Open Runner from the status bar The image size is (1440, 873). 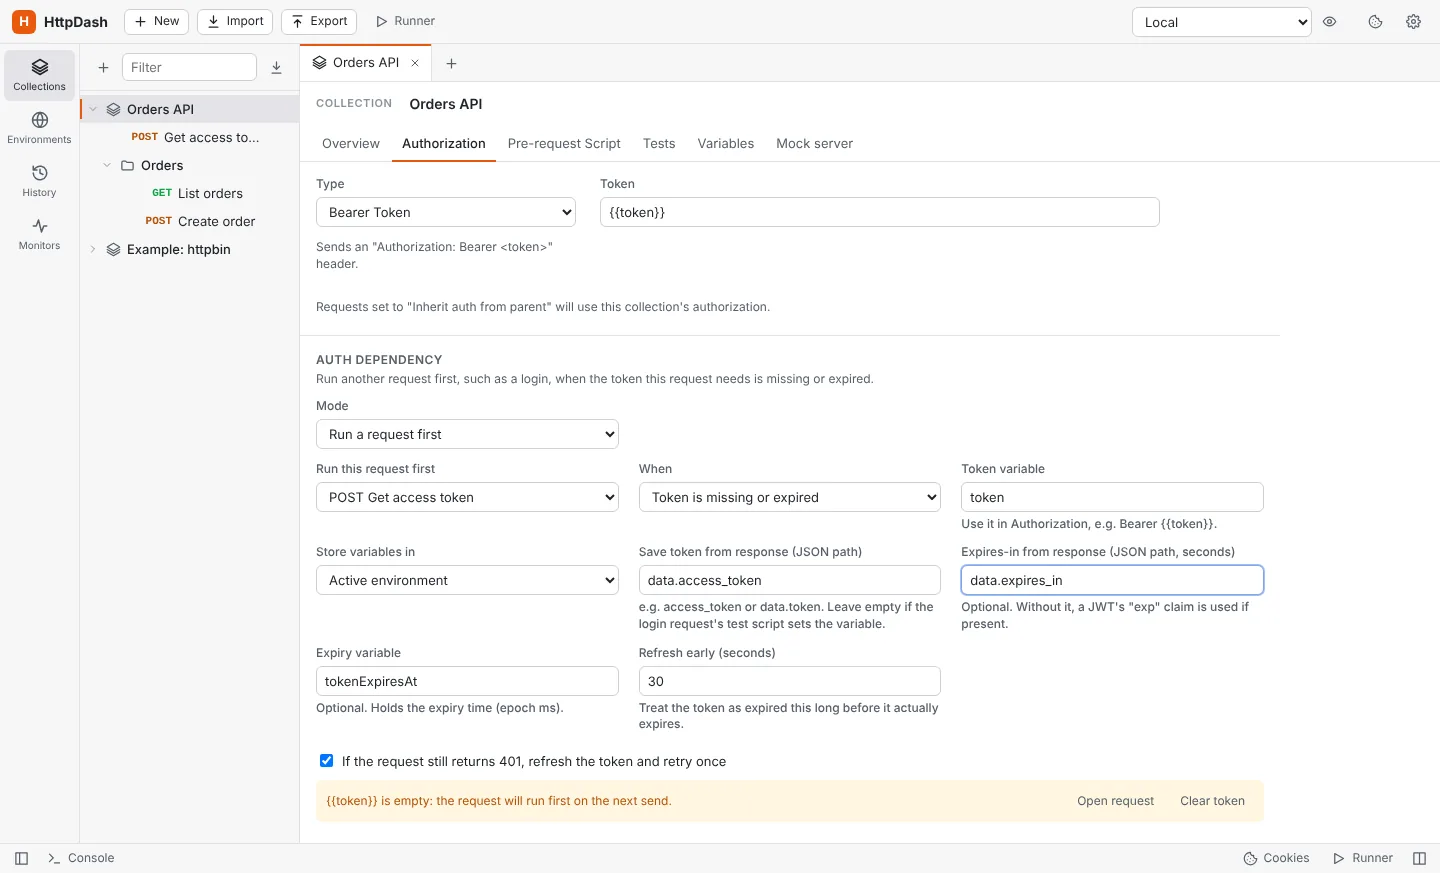[1363, 858]
